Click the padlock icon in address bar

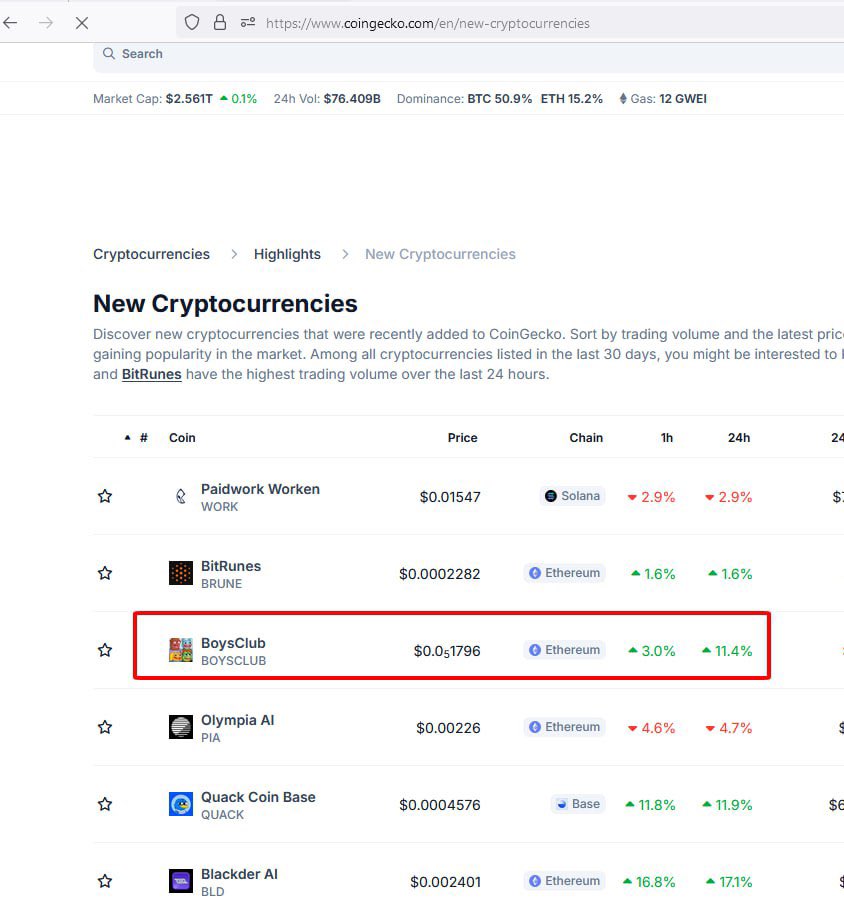pos(220,22)
